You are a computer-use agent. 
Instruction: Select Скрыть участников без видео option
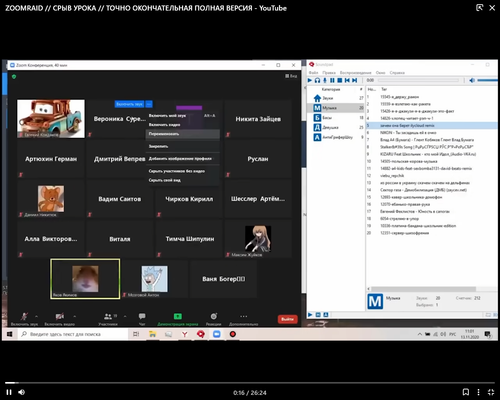[183, 171]
